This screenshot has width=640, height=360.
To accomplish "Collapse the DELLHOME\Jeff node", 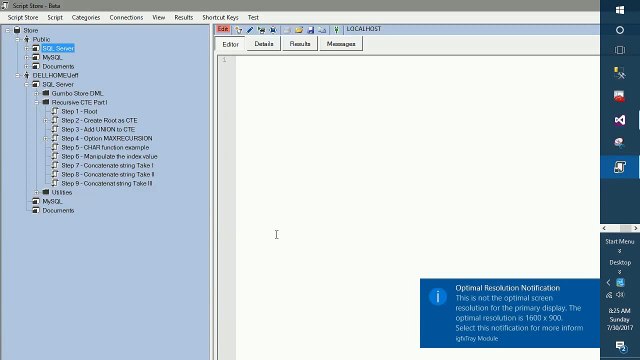I will [x=18, y=75].
